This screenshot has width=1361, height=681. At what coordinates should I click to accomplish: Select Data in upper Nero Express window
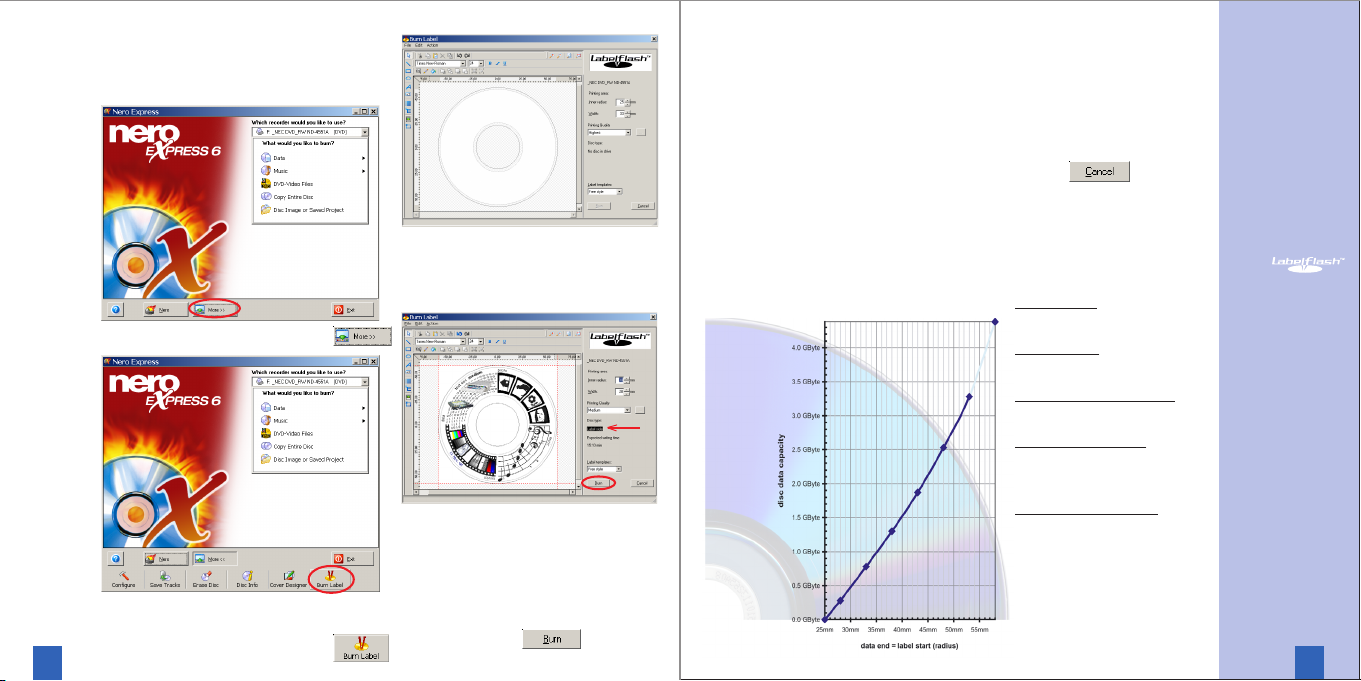(x=313, y=158)
